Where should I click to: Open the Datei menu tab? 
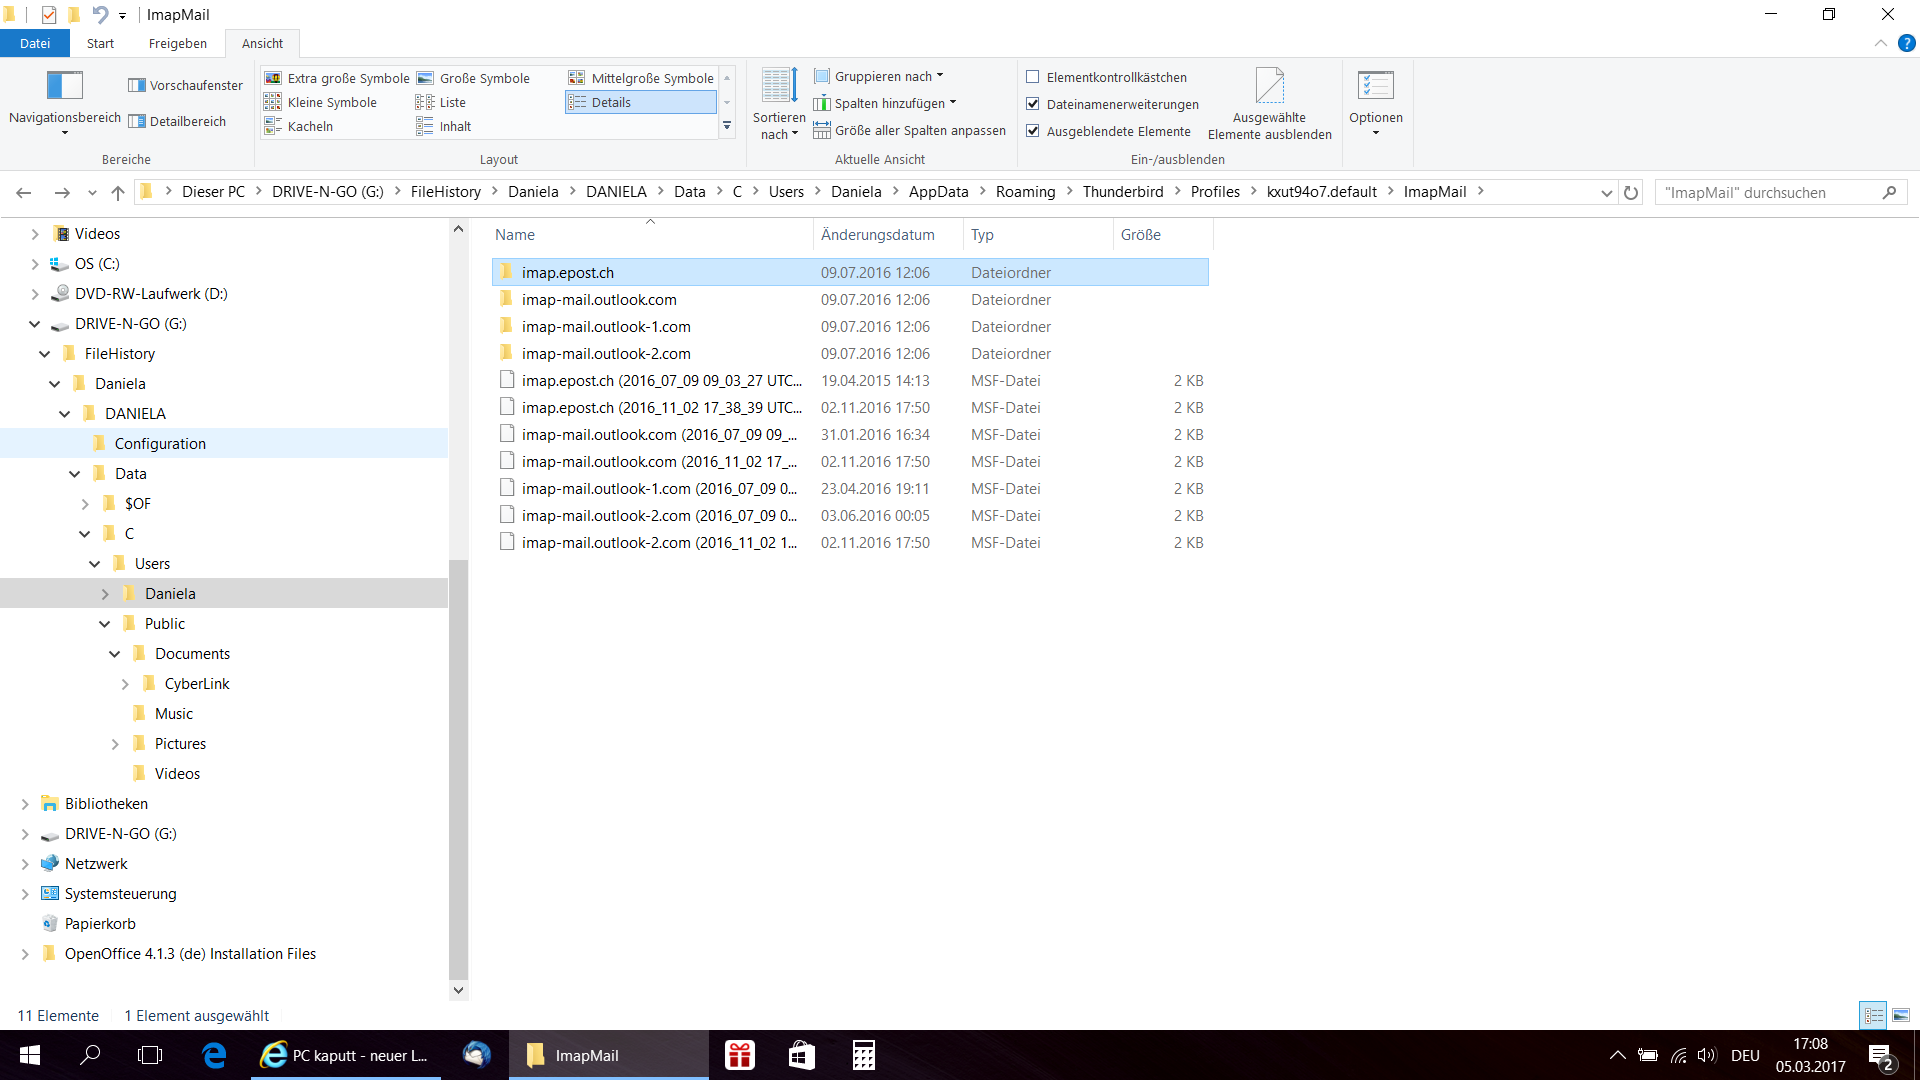(x=34, y=44)
